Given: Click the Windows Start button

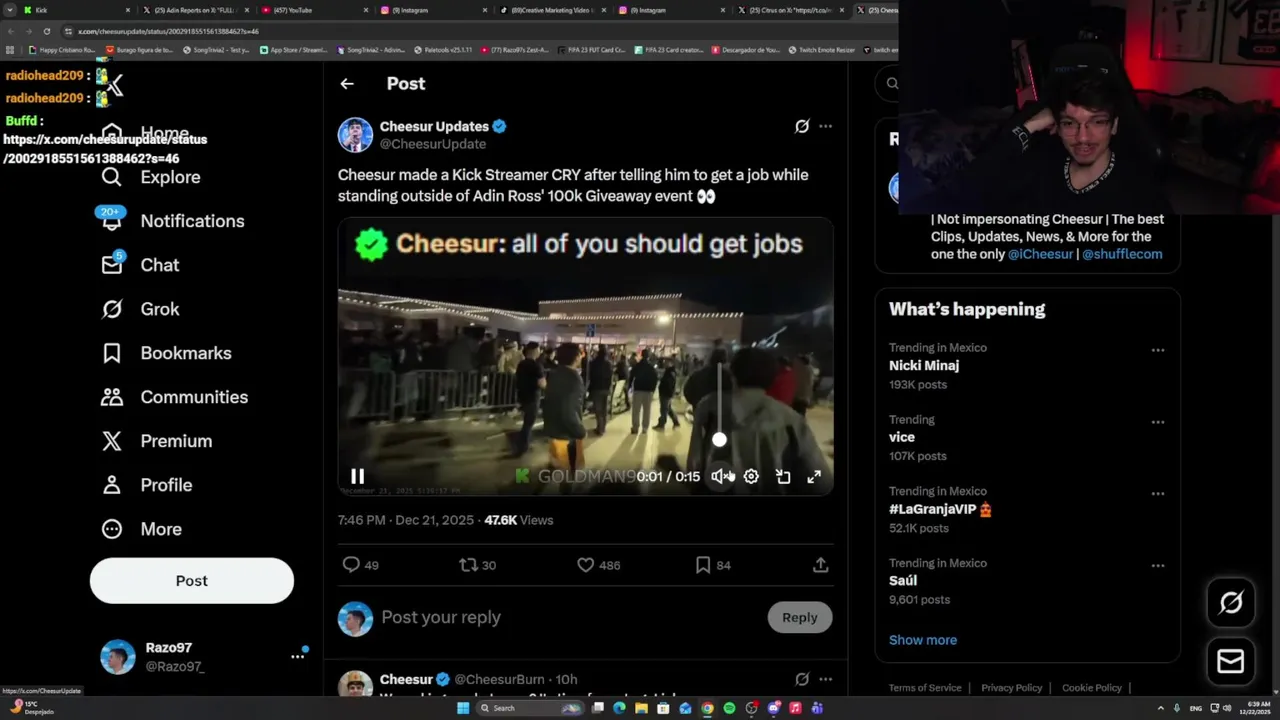Looking at the screenshot, I should pos(463,708).
